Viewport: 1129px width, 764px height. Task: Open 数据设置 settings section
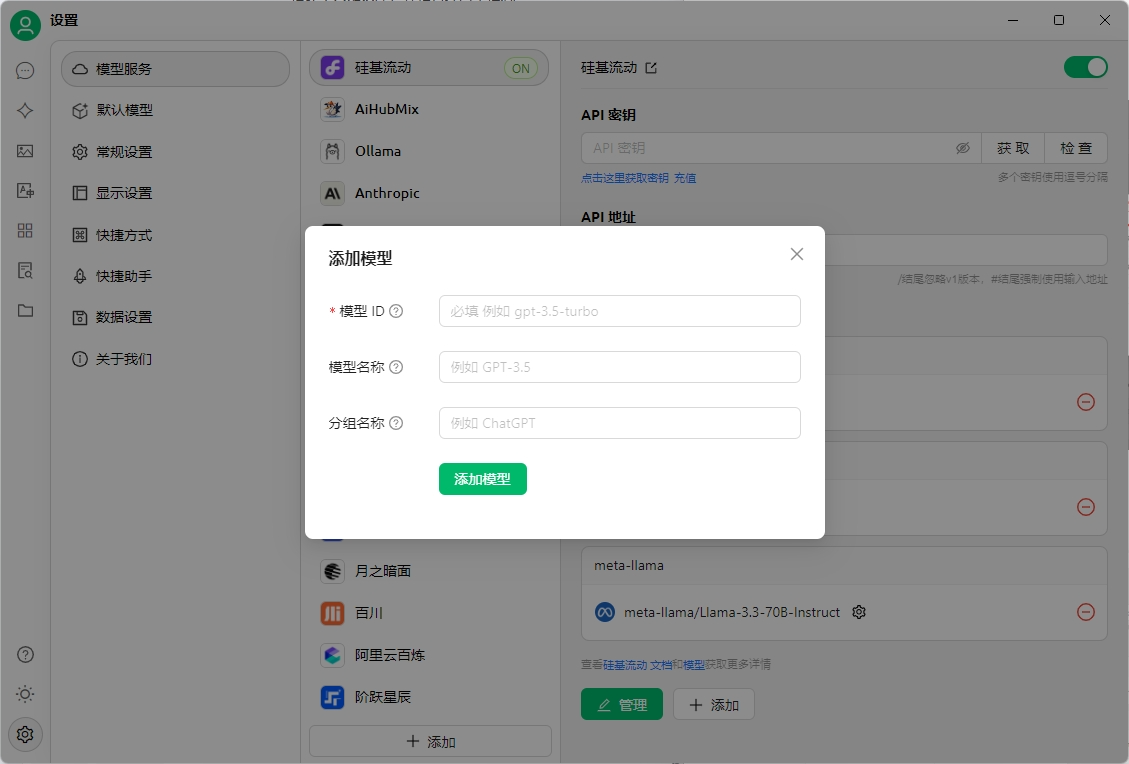click(176, 317)
